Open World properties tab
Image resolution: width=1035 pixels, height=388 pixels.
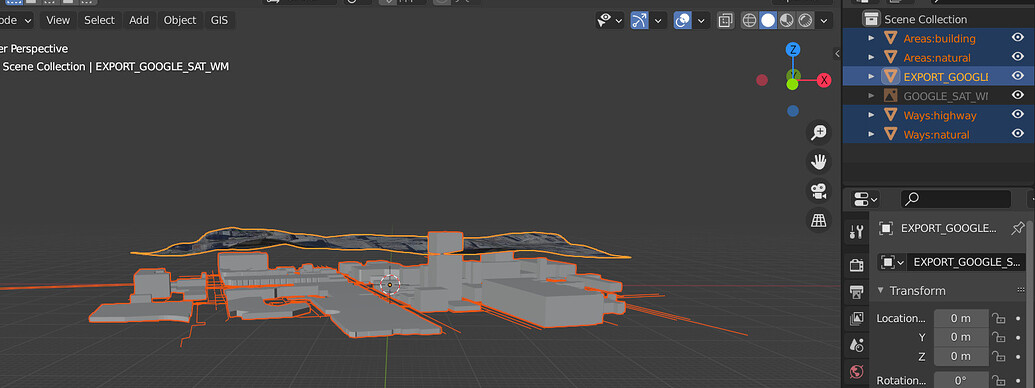(857, 372)
